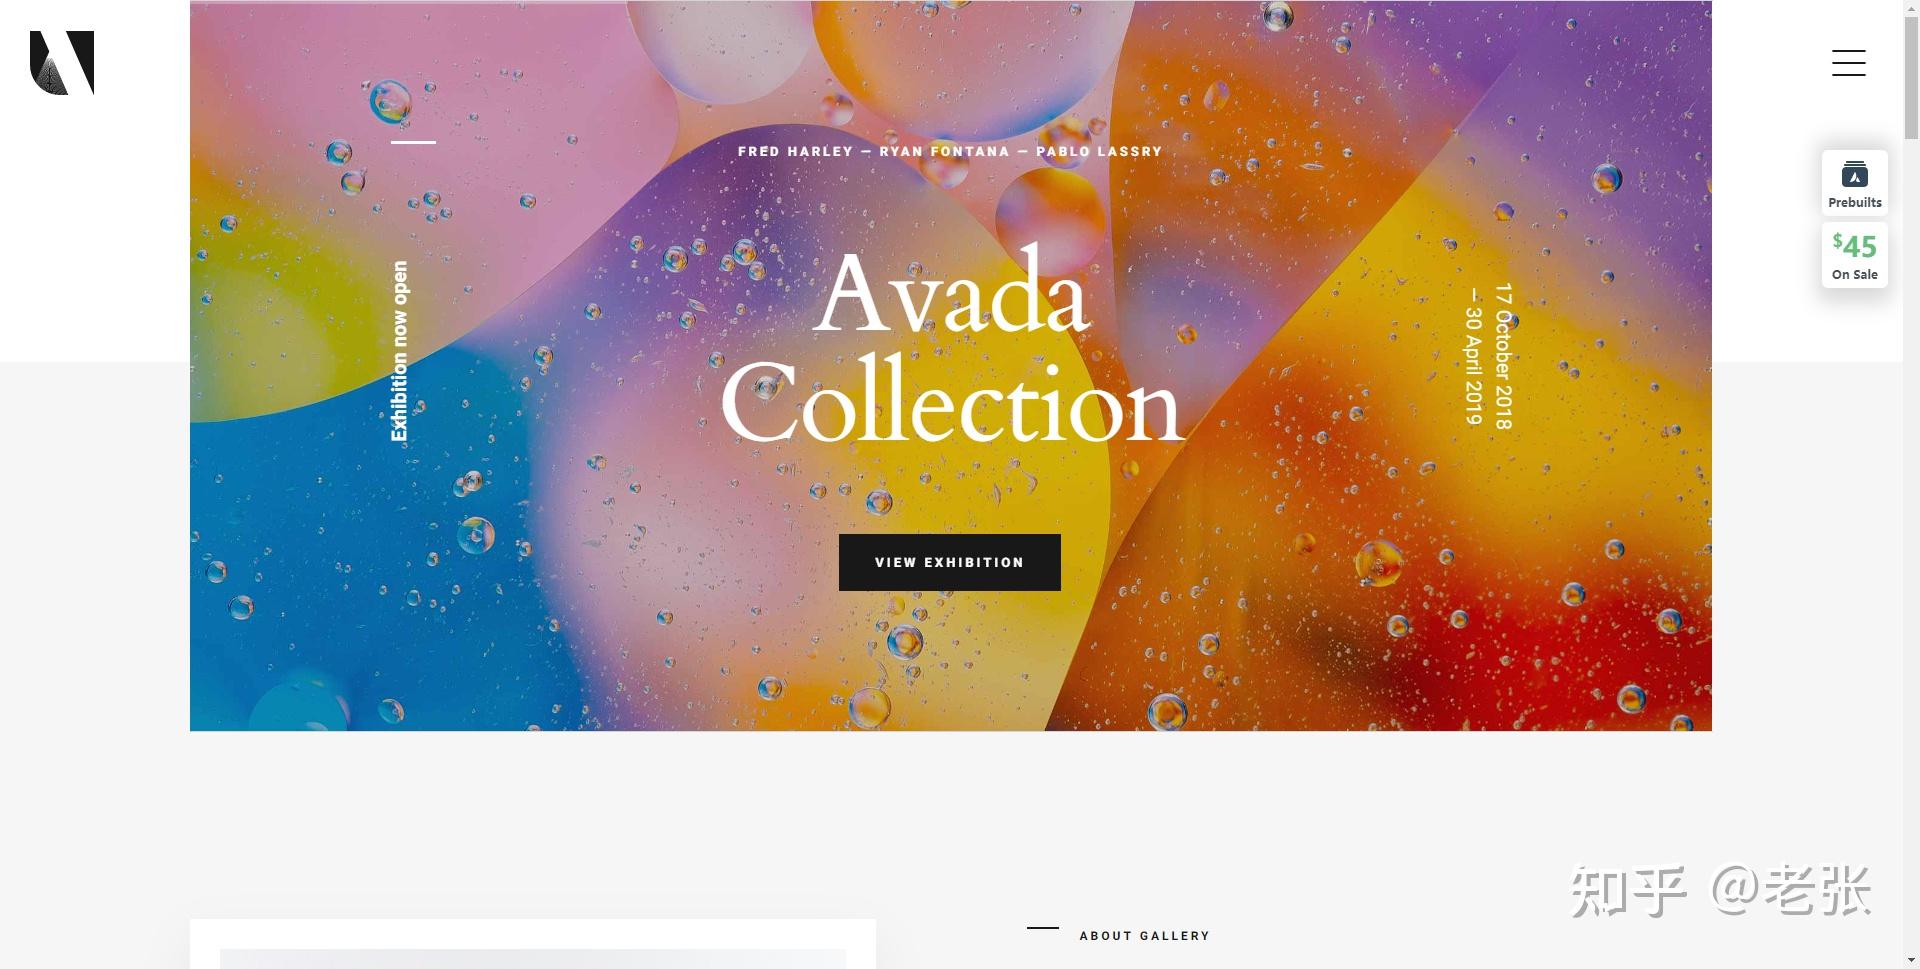Click the scrollbar up arrow
The height and width of the screenshot is (969, 1920).
(x=1911, y=6)
